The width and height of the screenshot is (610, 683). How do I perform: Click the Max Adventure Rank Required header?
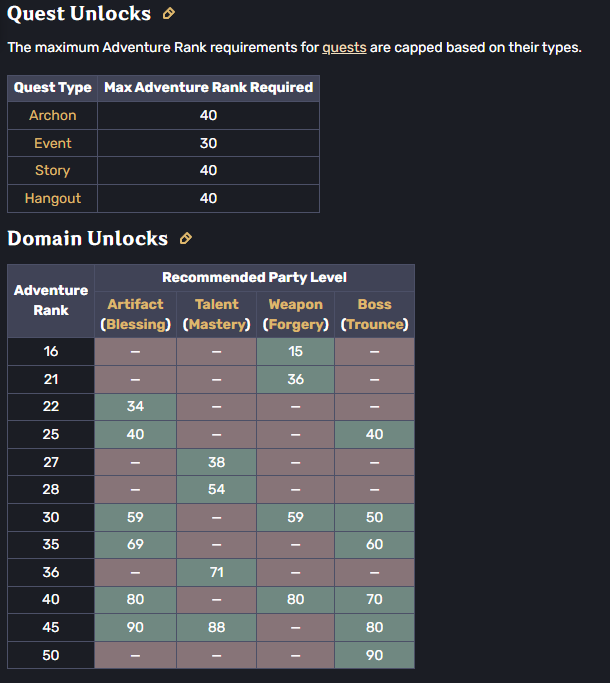pyautogui.click(x=208, y=88)
